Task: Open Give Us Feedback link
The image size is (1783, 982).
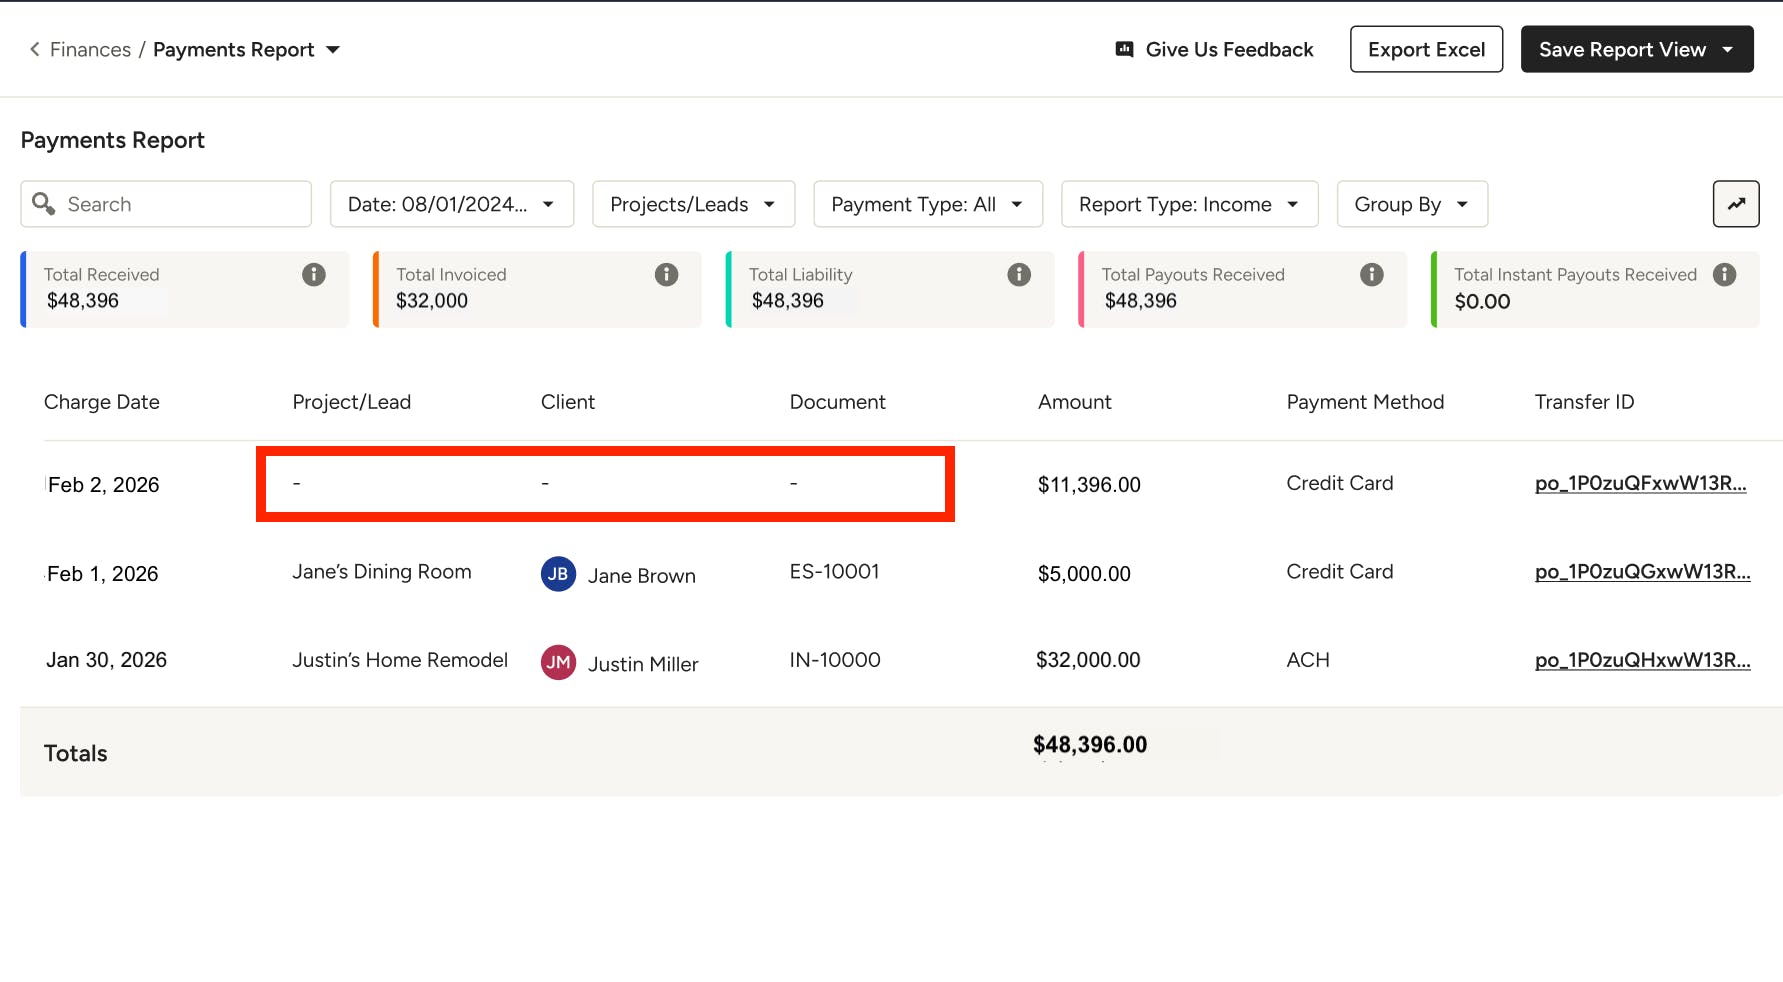Action: [x=1229, y=50]
